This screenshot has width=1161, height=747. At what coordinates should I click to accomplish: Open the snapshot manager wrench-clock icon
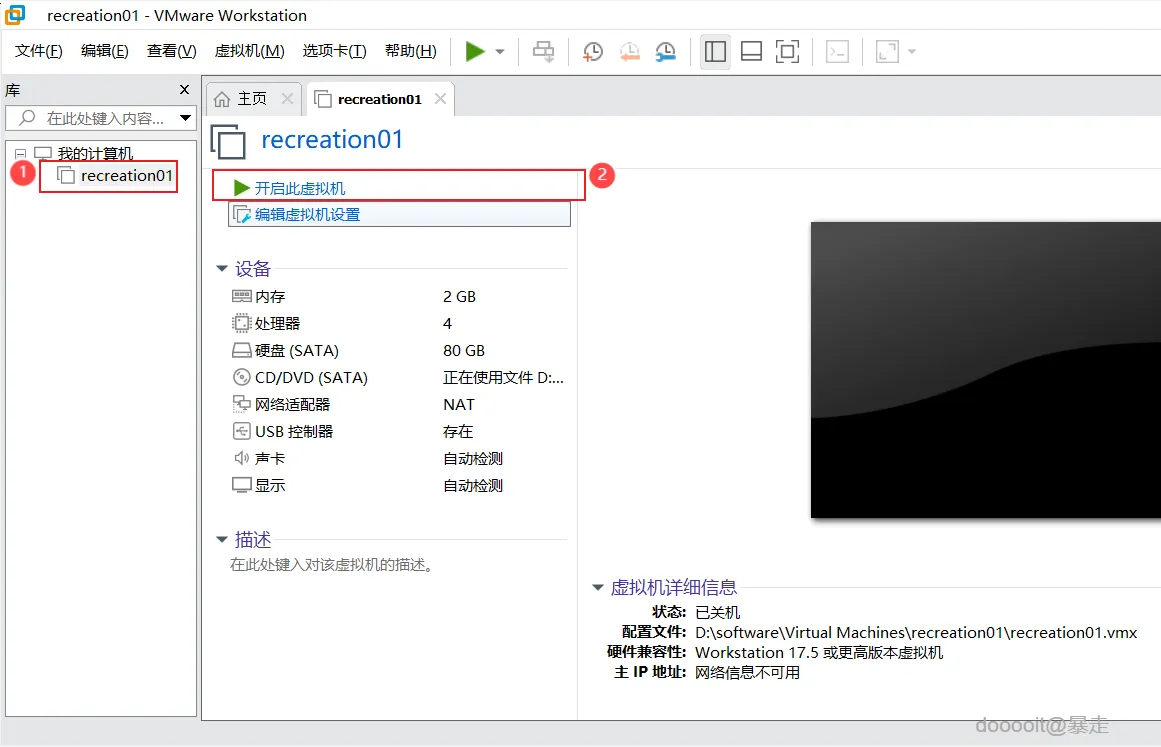[665, 52]
